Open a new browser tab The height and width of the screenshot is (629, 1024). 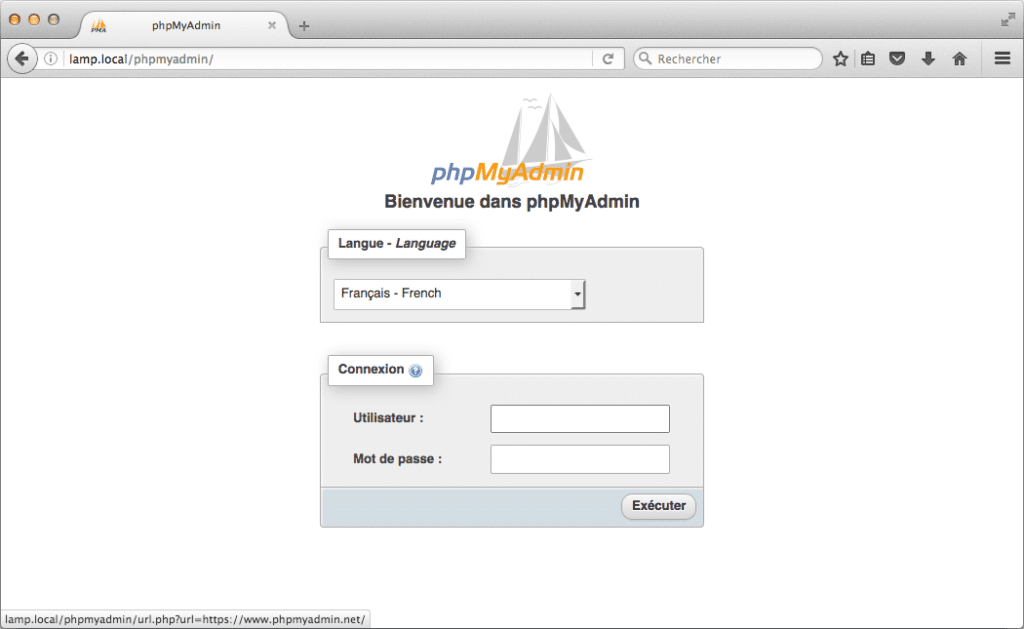(x=303, y=25)
